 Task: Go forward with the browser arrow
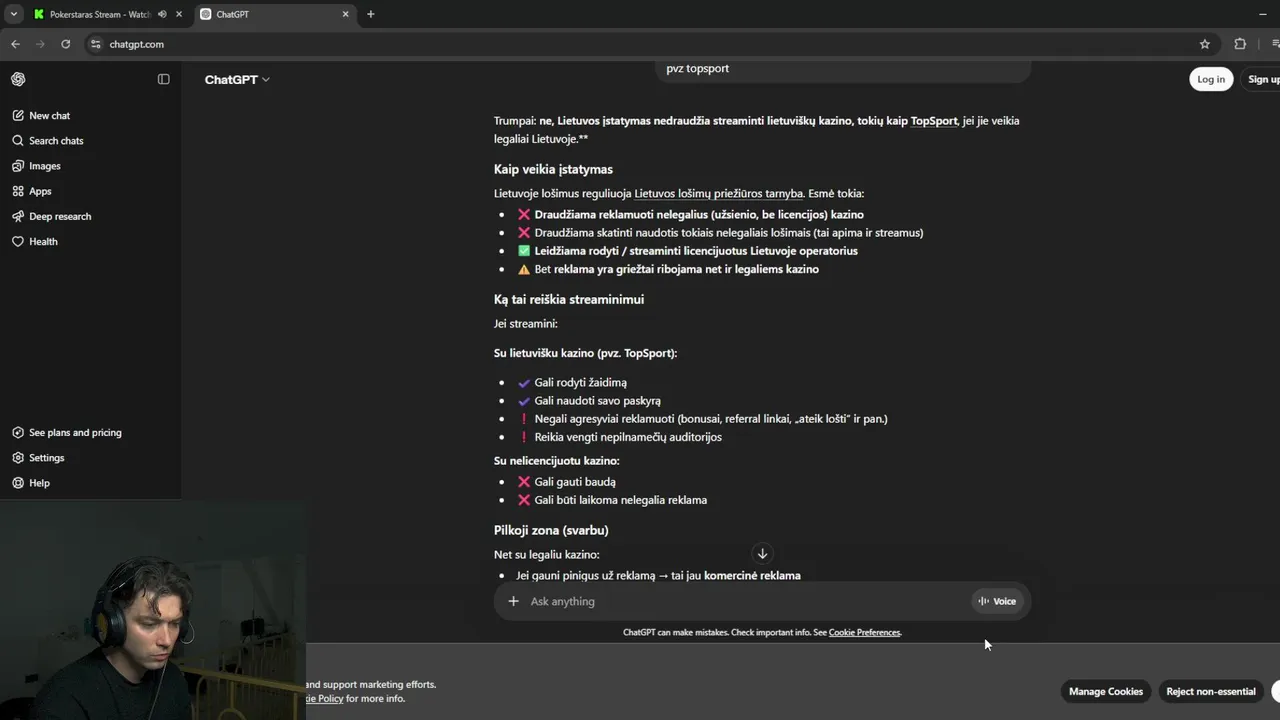click(x=40, y=44)
